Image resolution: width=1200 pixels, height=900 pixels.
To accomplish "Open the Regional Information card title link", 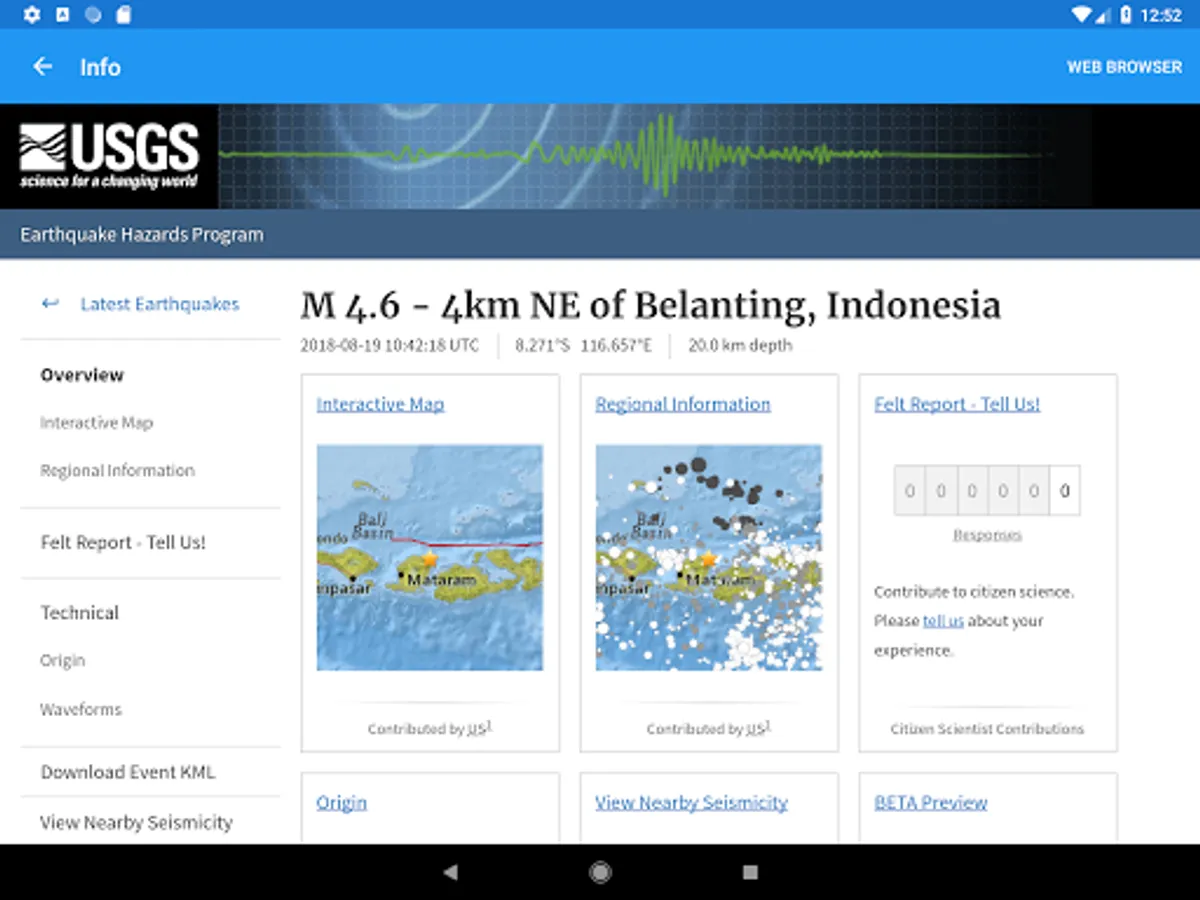I will click(x=683, y=404).
